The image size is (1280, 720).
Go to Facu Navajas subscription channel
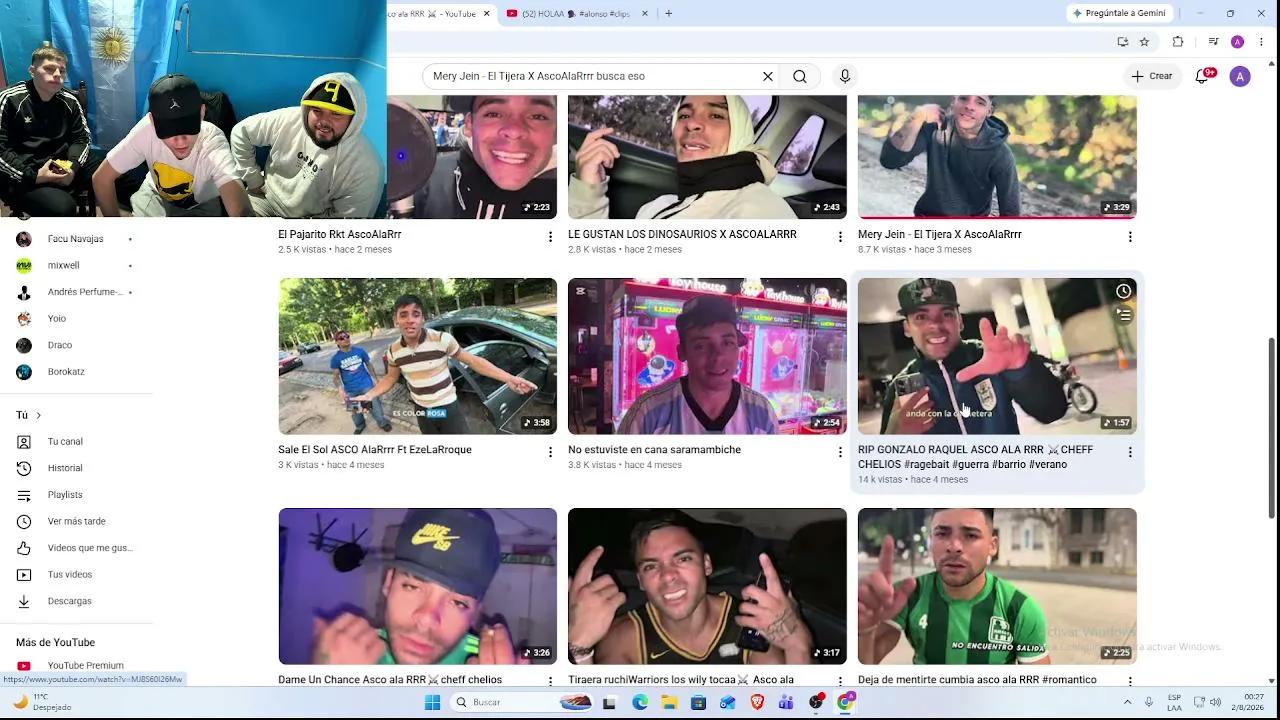click(x=75, y=239)
